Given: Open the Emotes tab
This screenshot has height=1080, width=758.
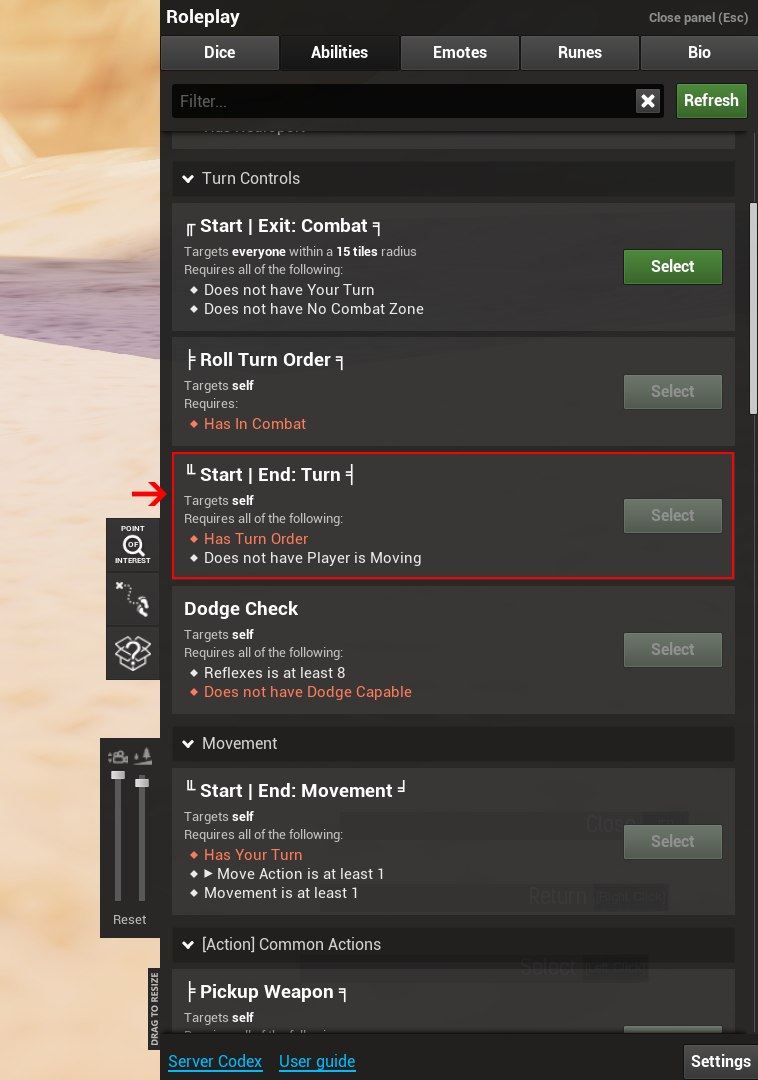Looking at the screenshot, I should click(460, 53).
